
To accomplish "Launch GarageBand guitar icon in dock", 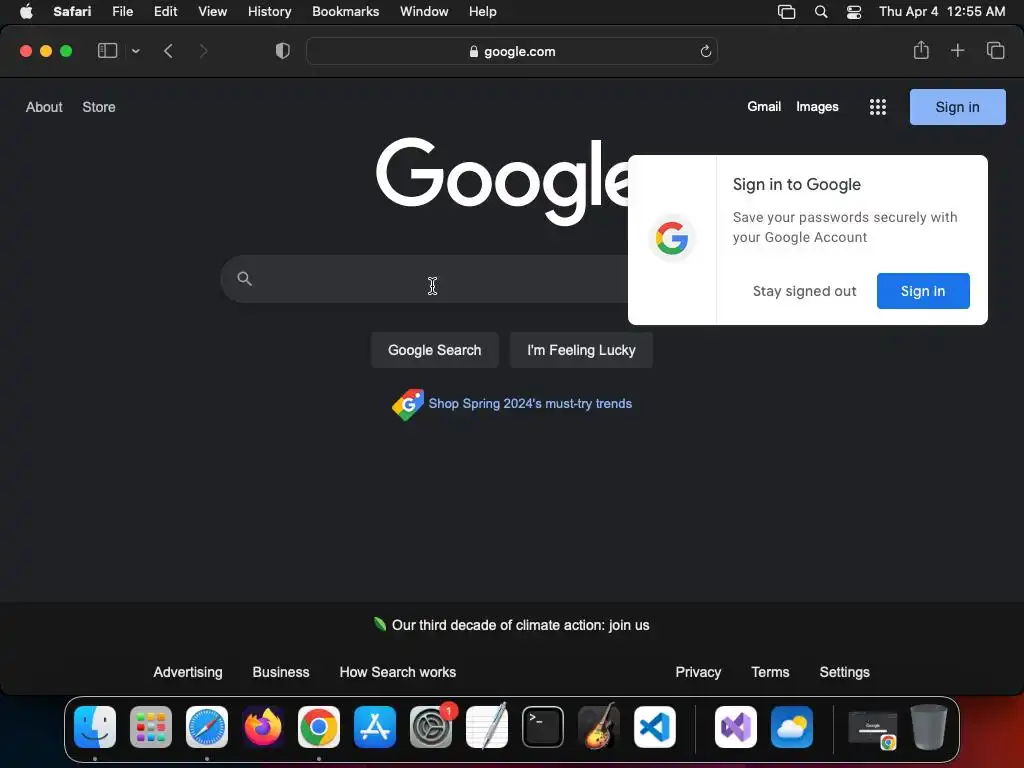I will 599,727.
